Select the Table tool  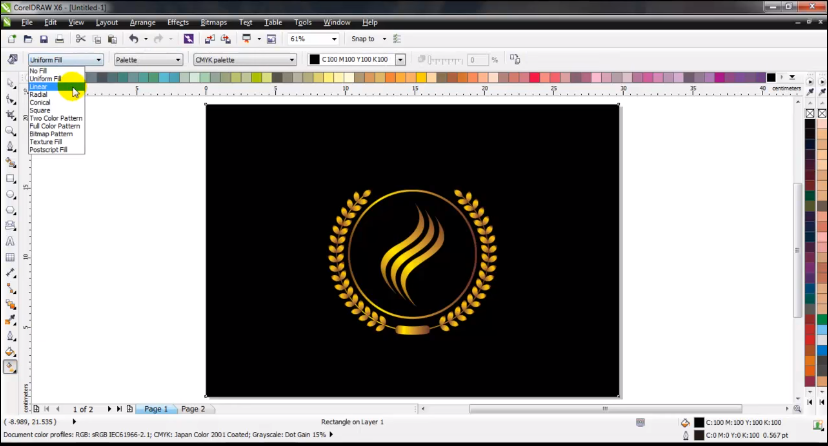[10, 257]
